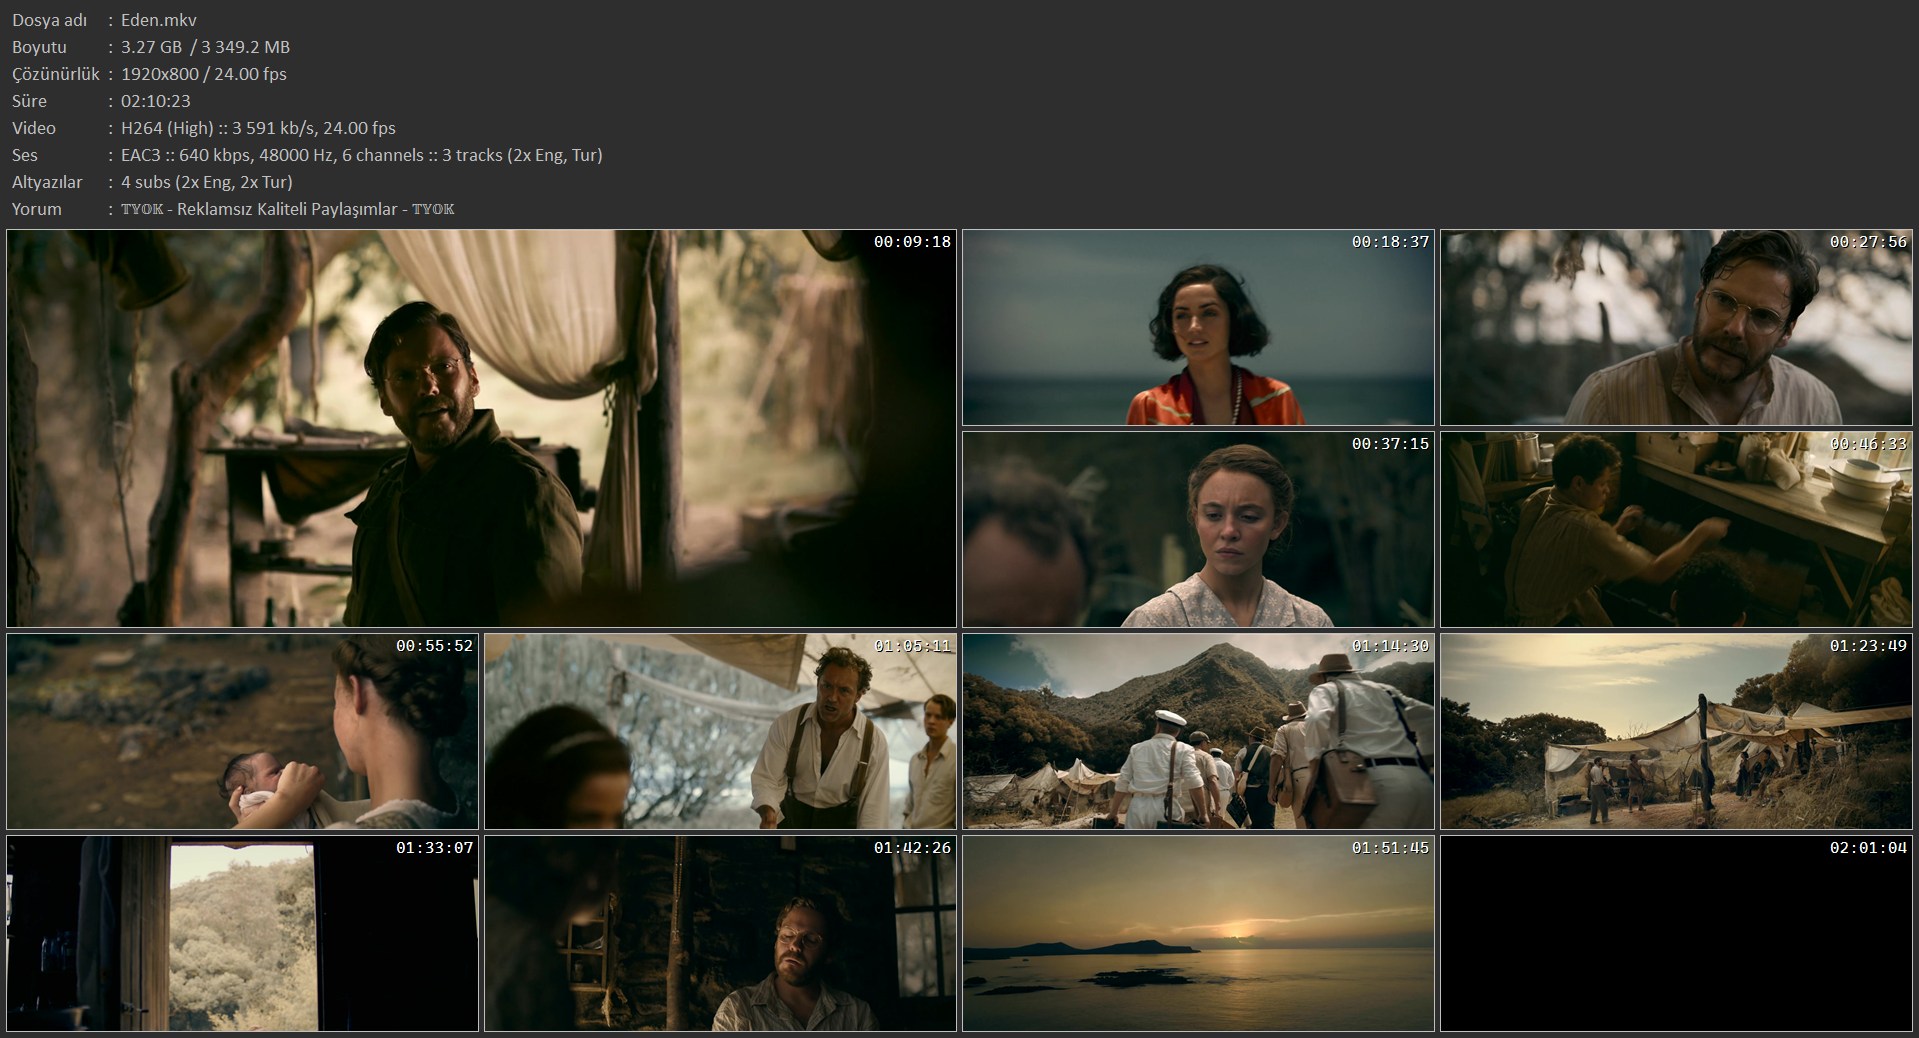Screen dimensions: 1919x1038
Task: Click the frame with timestamp 00:27:56
Action: tap(1676, 328)
